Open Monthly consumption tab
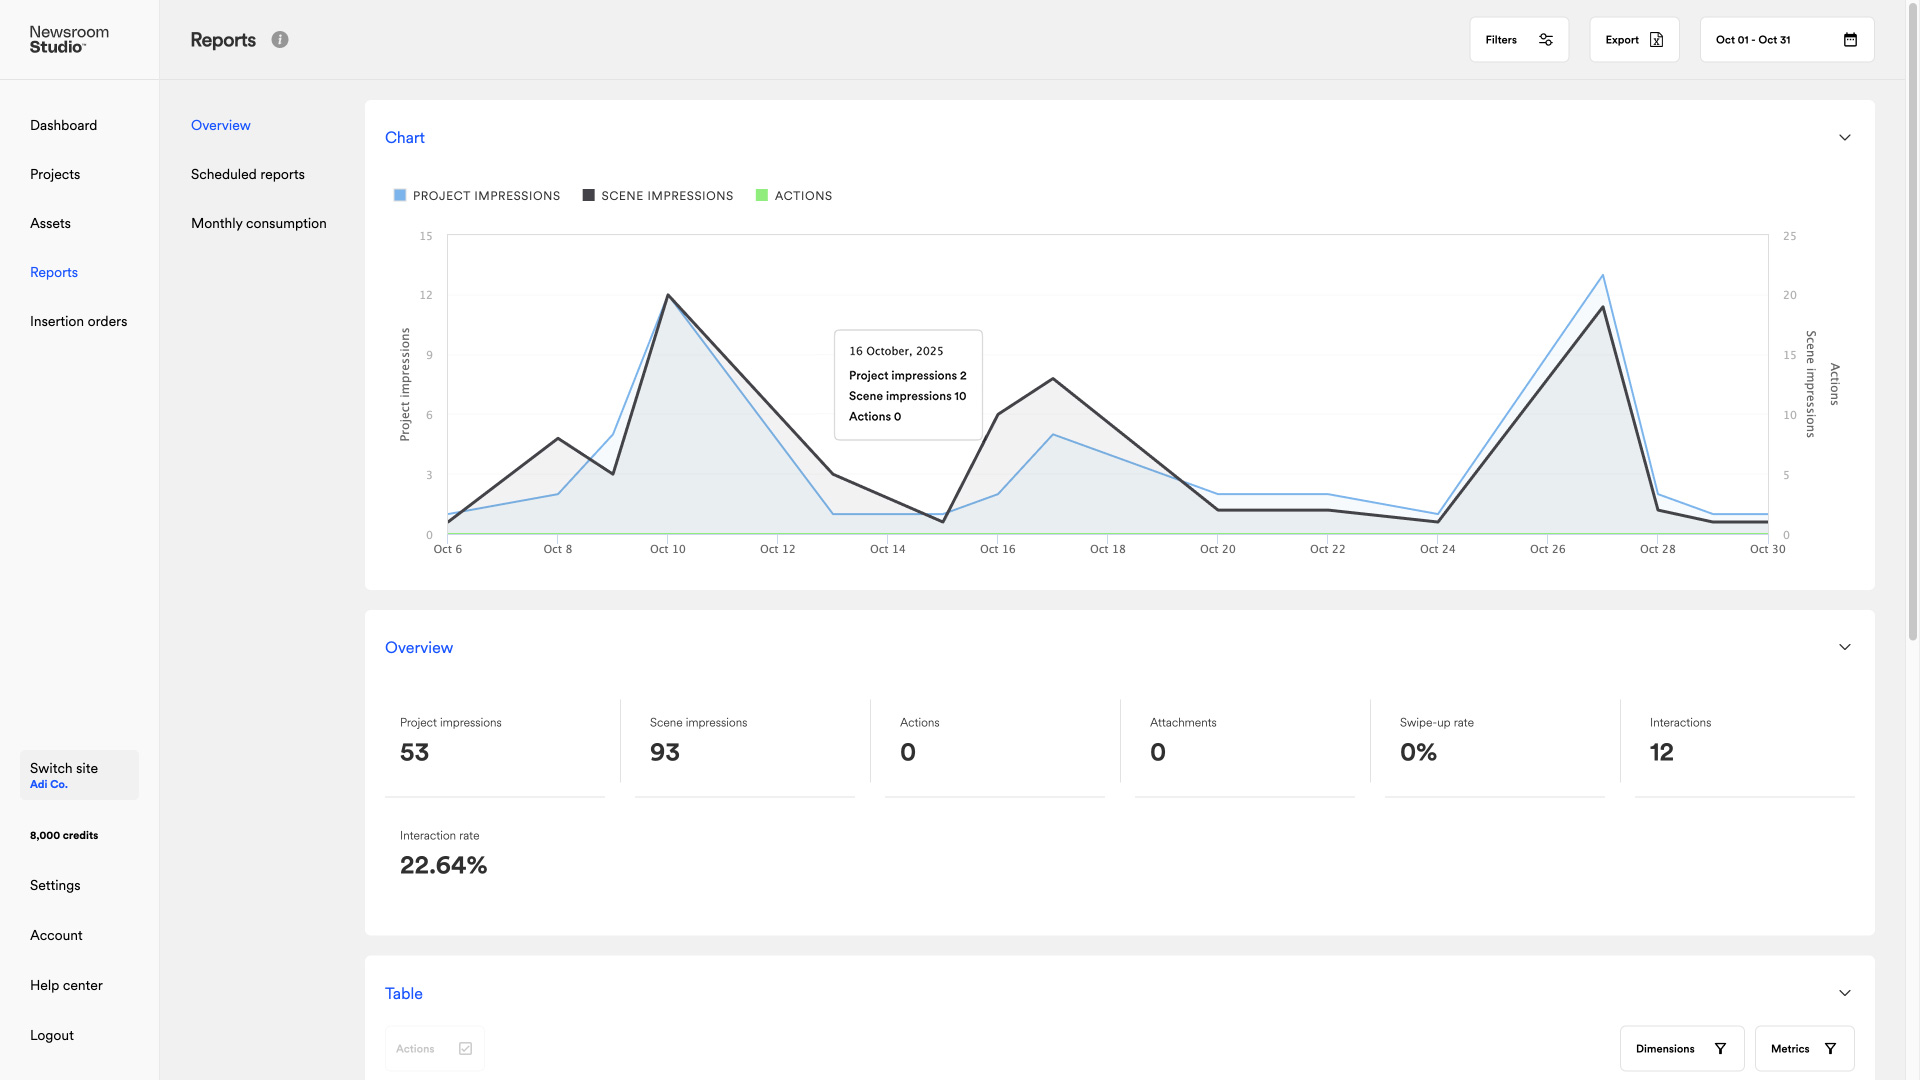1920x1080 pixels. 259,224
